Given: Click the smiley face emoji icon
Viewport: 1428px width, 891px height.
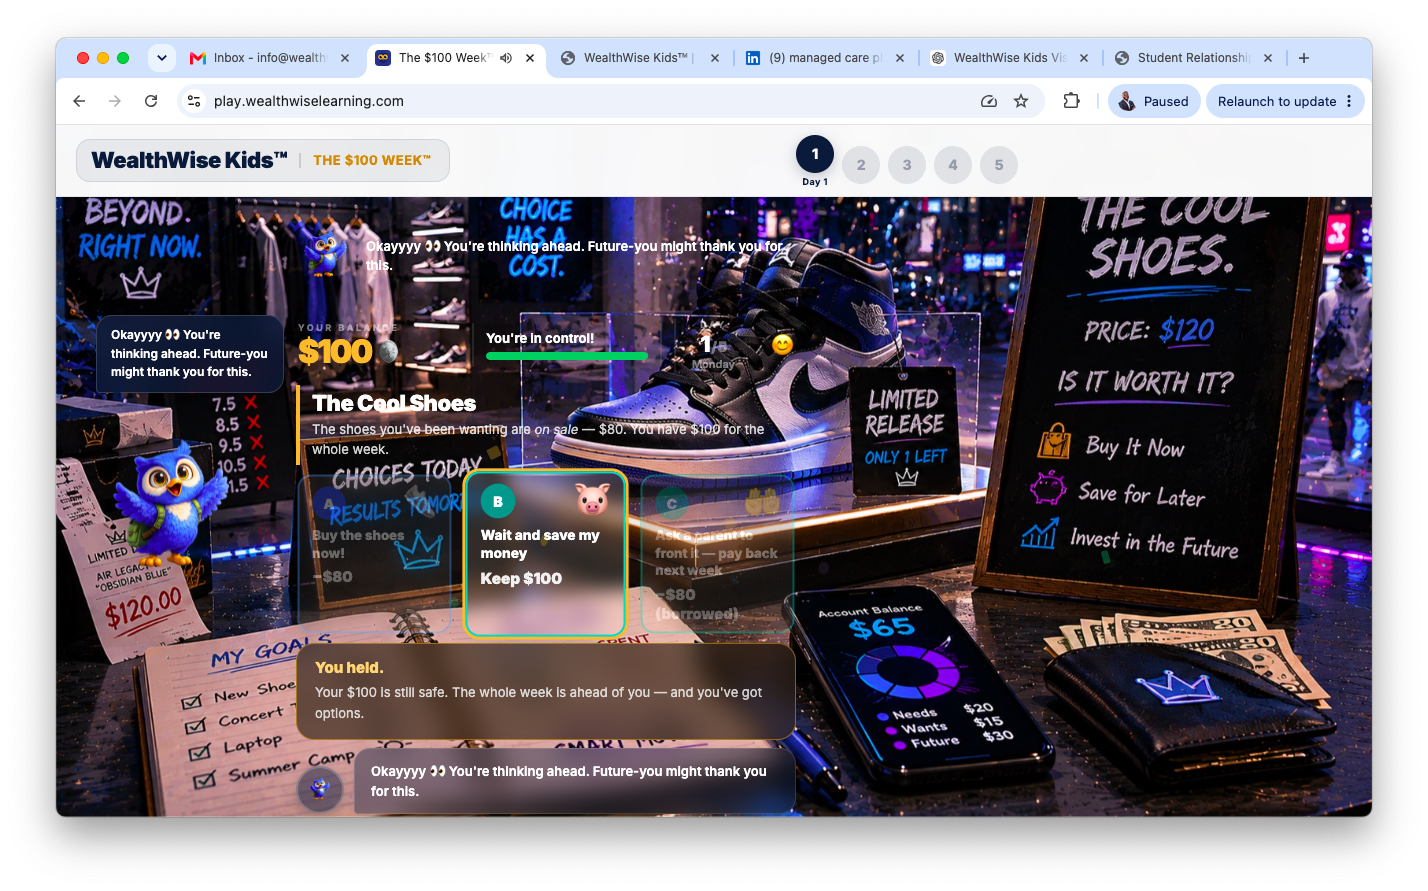Looking at the screenshot, I should (783, 344).
